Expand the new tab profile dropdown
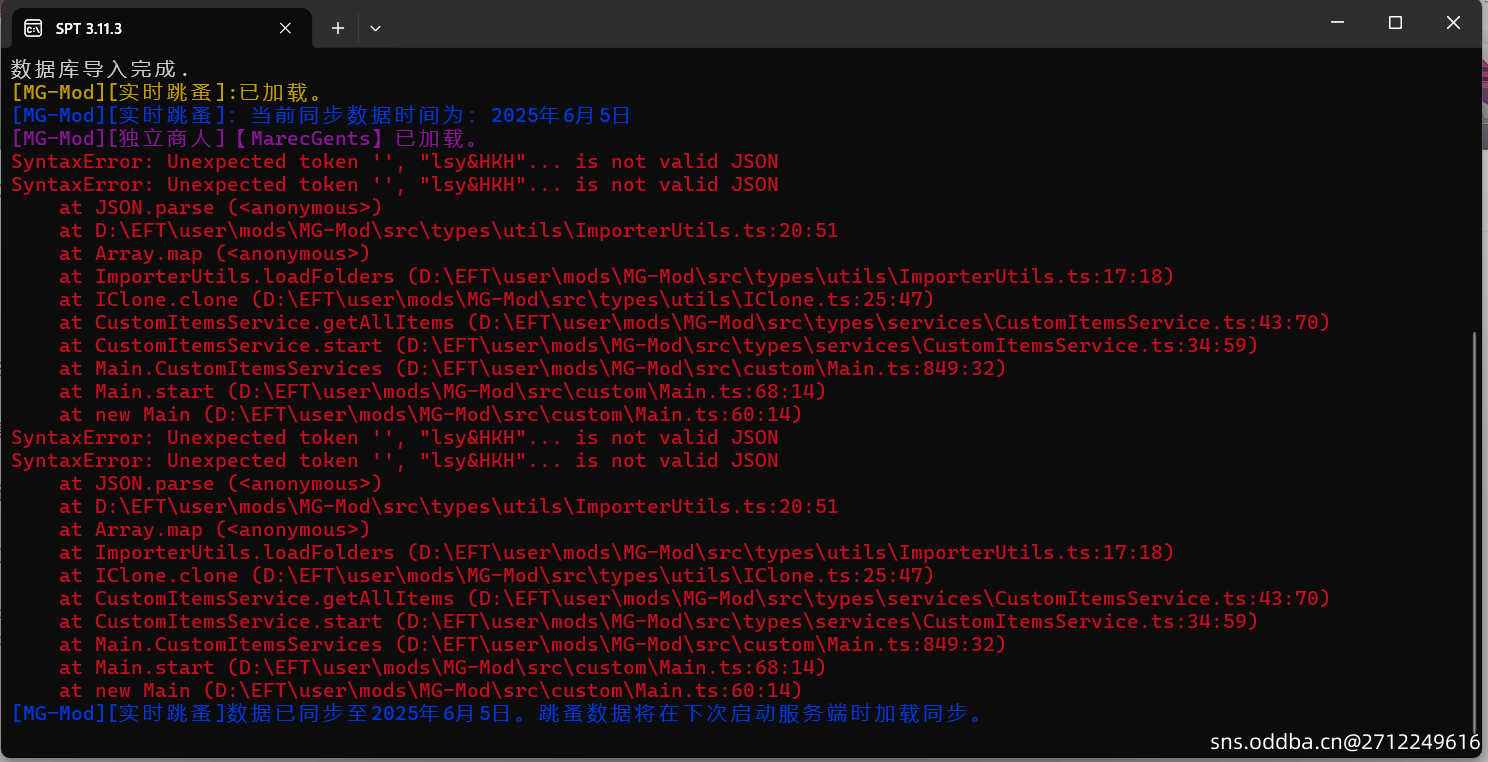The image size is (1488, 762). point(375,28)
